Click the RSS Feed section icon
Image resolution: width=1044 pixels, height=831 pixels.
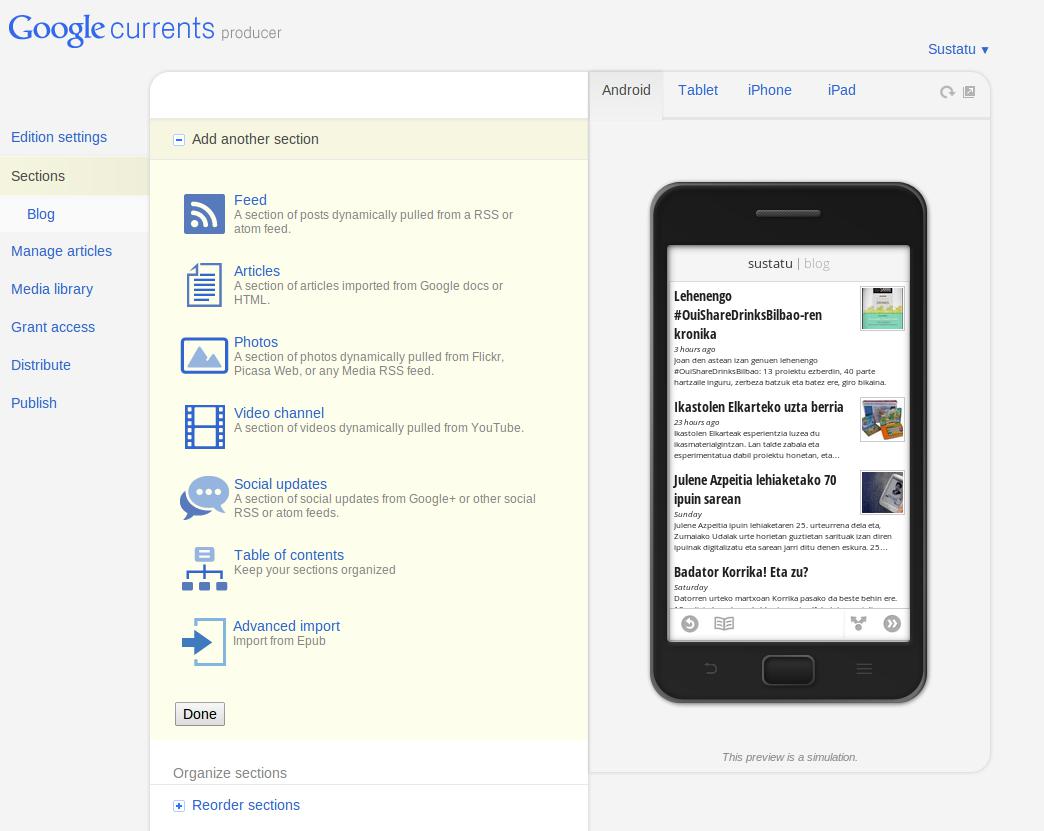click(204, 214)
